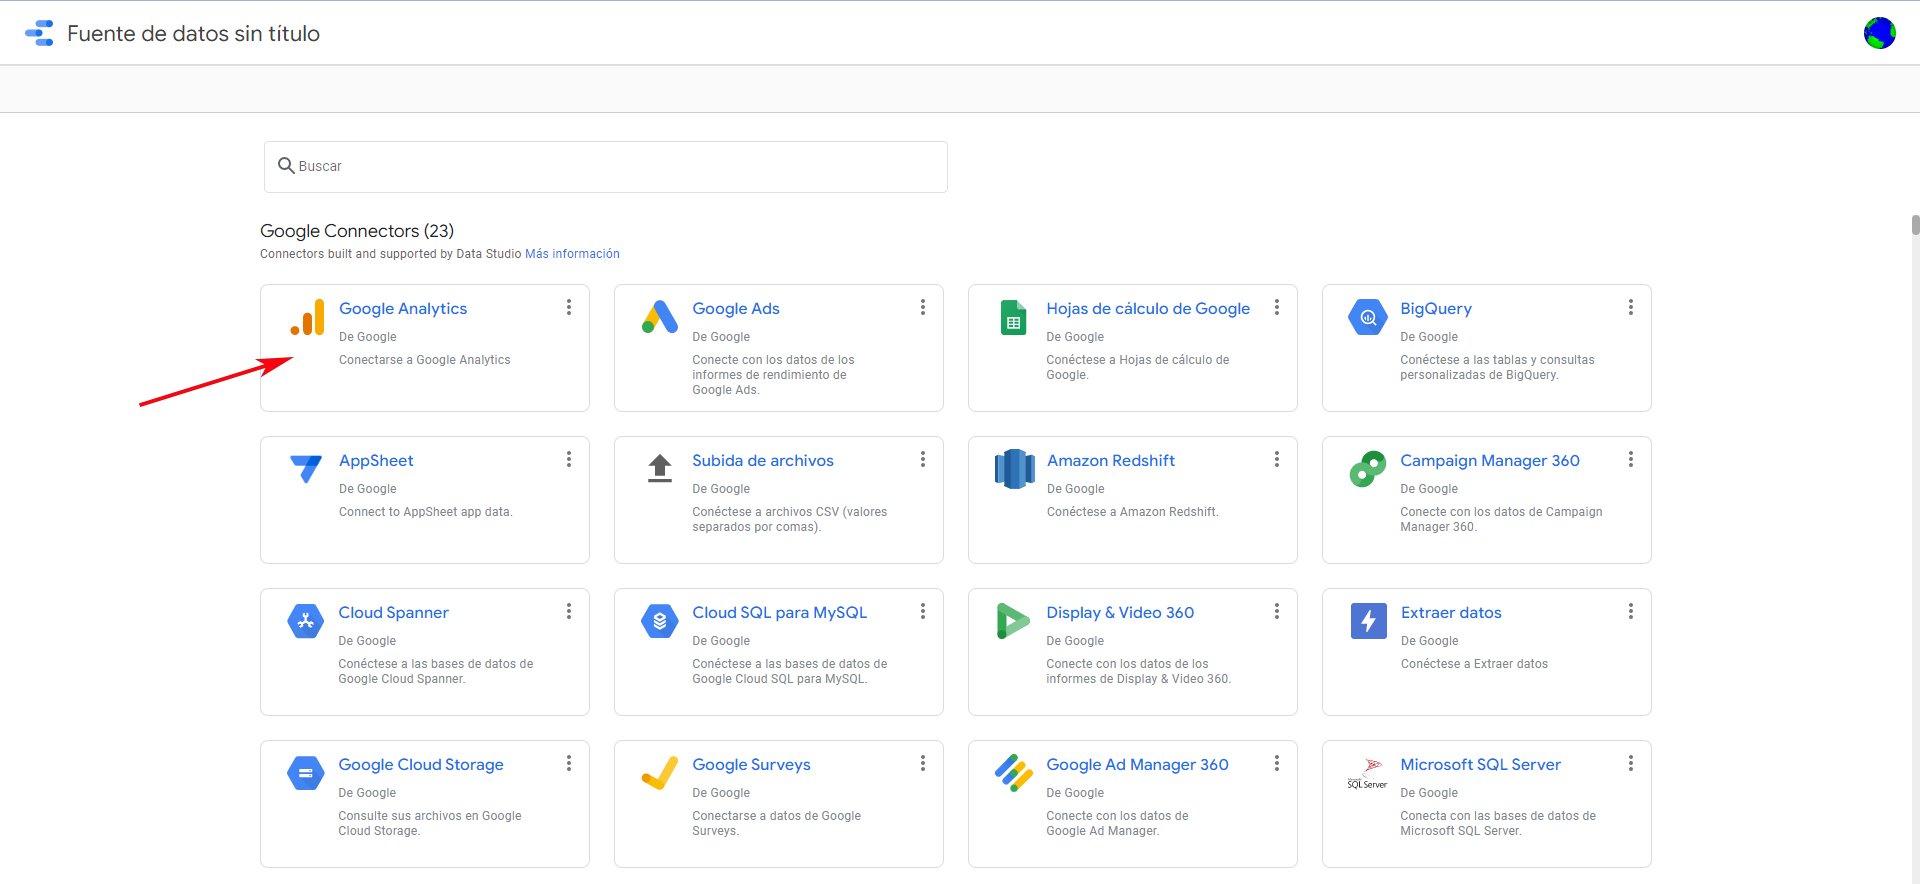Viewport: 1920px width, 884px height.
Task: Click the Cloud SQL para MySQL icon
Action: tap(659, 621)
